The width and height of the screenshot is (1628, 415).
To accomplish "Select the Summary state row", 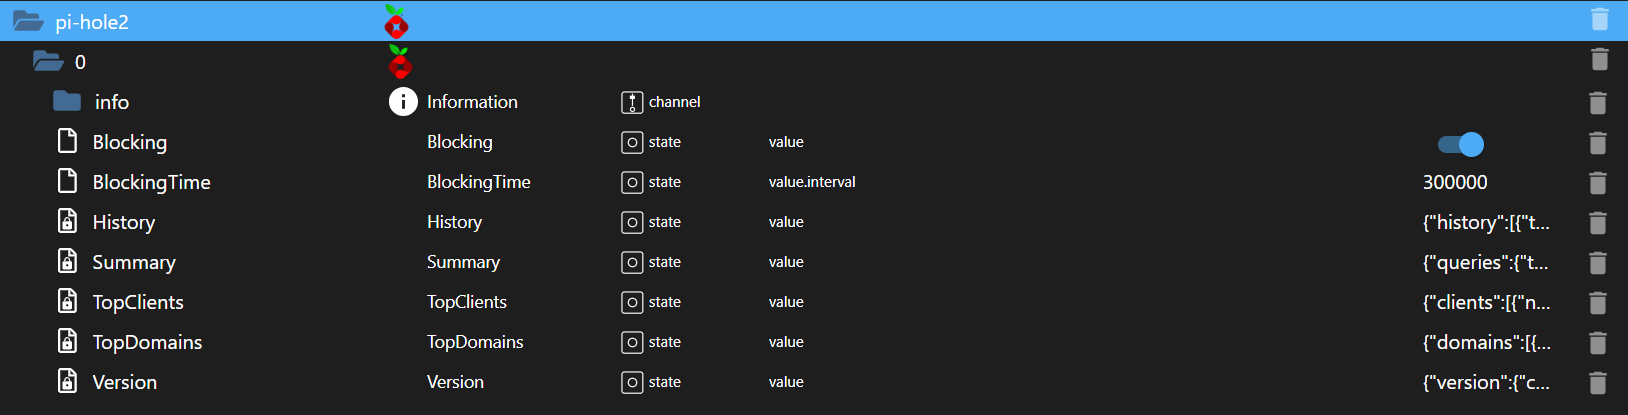I will click(x=134, y=262).
